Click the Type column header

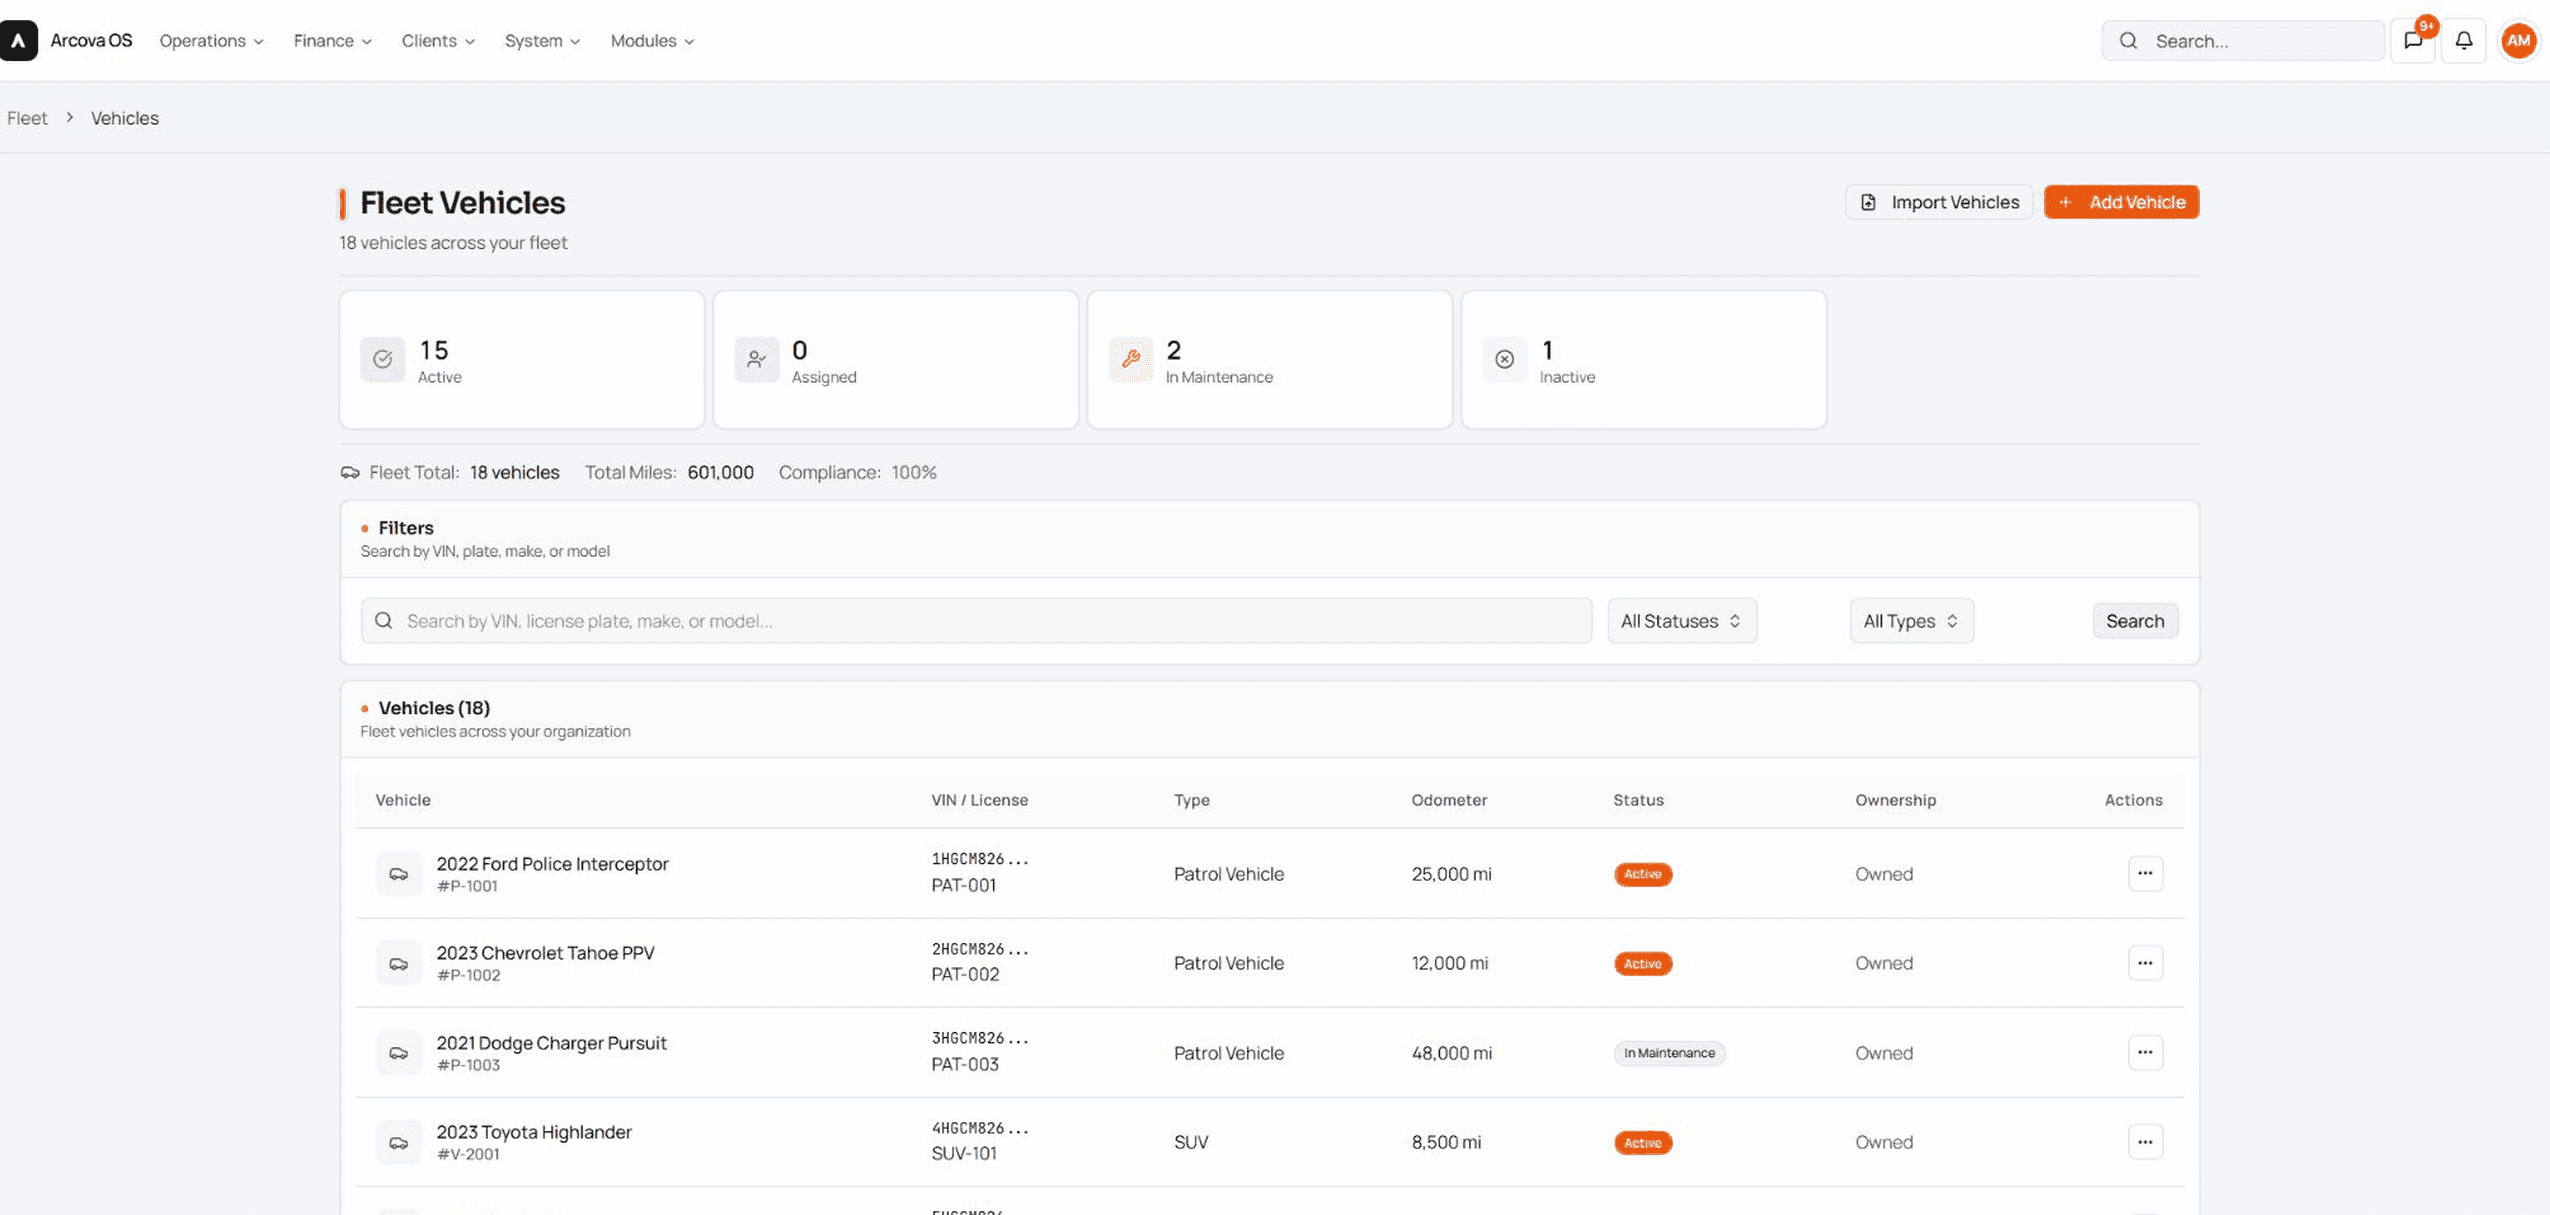click(1191, 800)
